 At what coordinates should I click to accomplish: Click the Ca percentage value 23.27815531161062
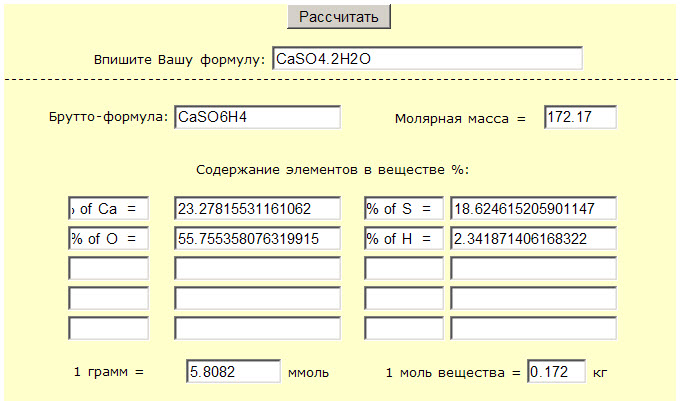point(257,209)
